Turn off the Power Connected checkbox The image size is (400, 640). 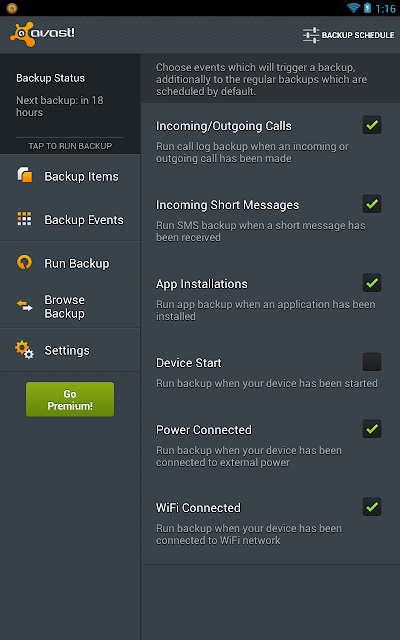[372, 429]
